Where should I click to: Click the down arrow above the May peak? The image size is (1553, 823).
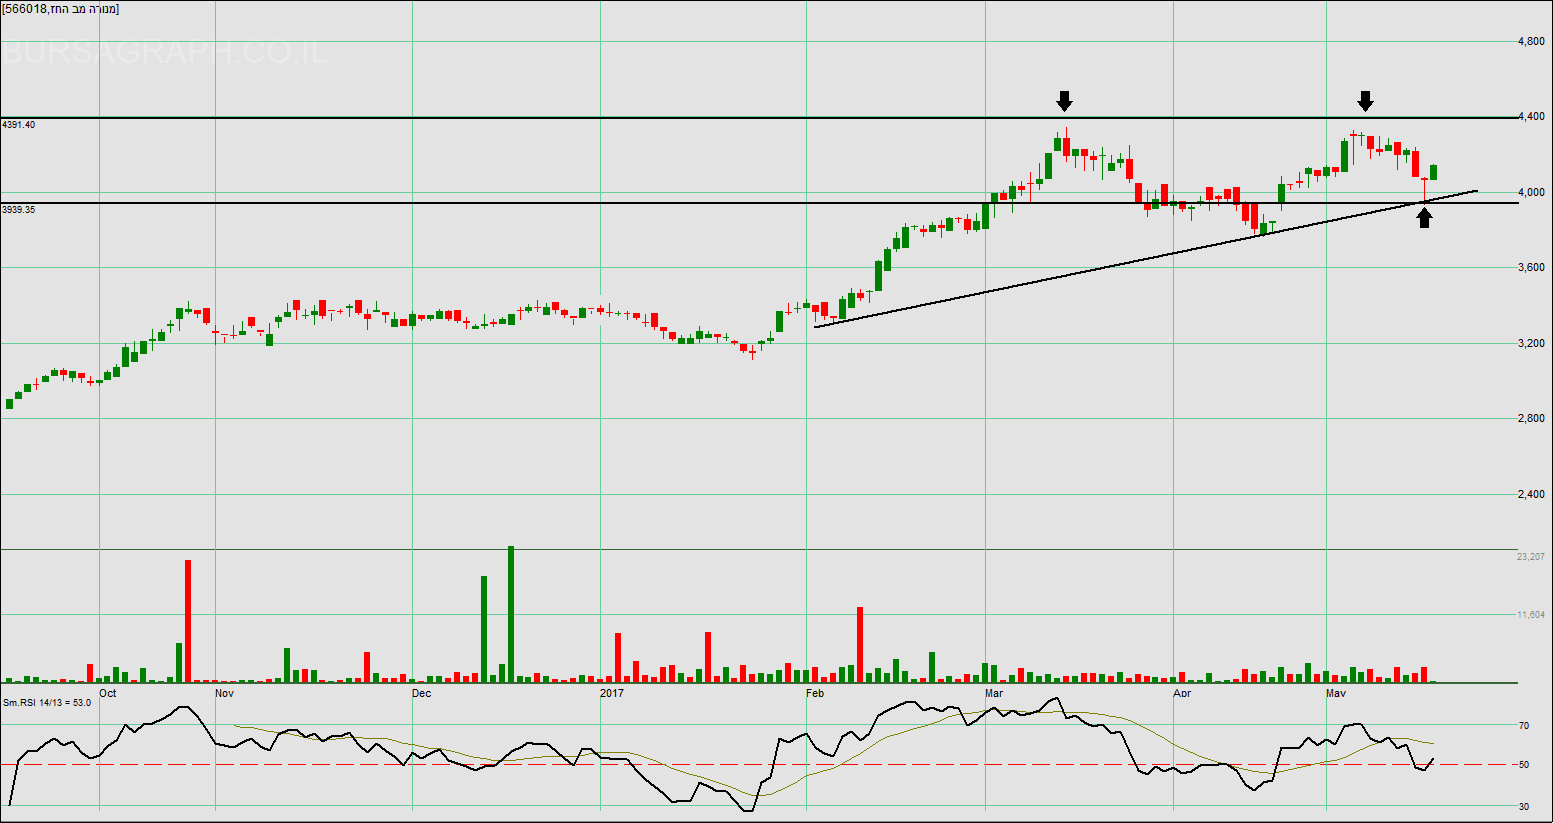coord(1365,101)
